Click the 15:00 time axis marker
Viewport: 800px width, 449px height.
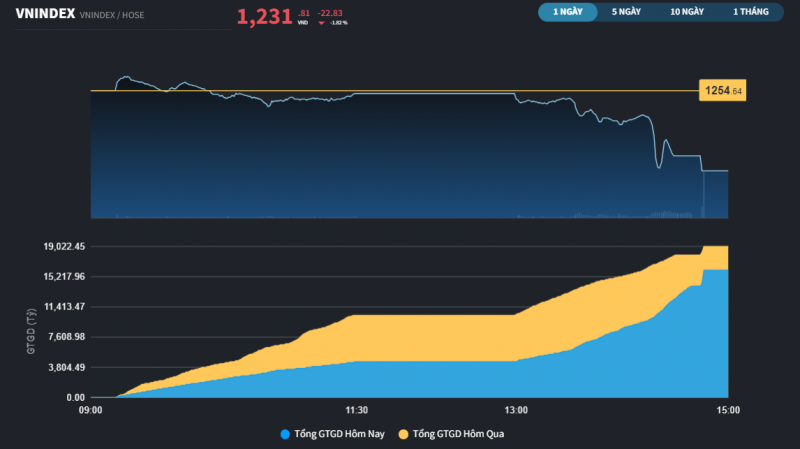[728, 410]
